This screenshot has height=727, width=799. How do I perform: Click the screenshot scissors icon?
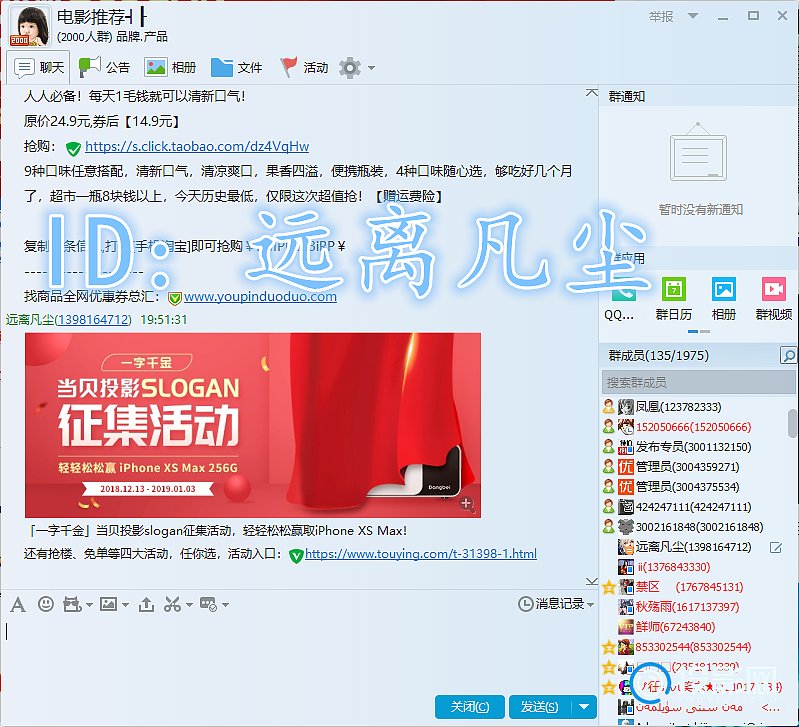(x=173, y=604)
